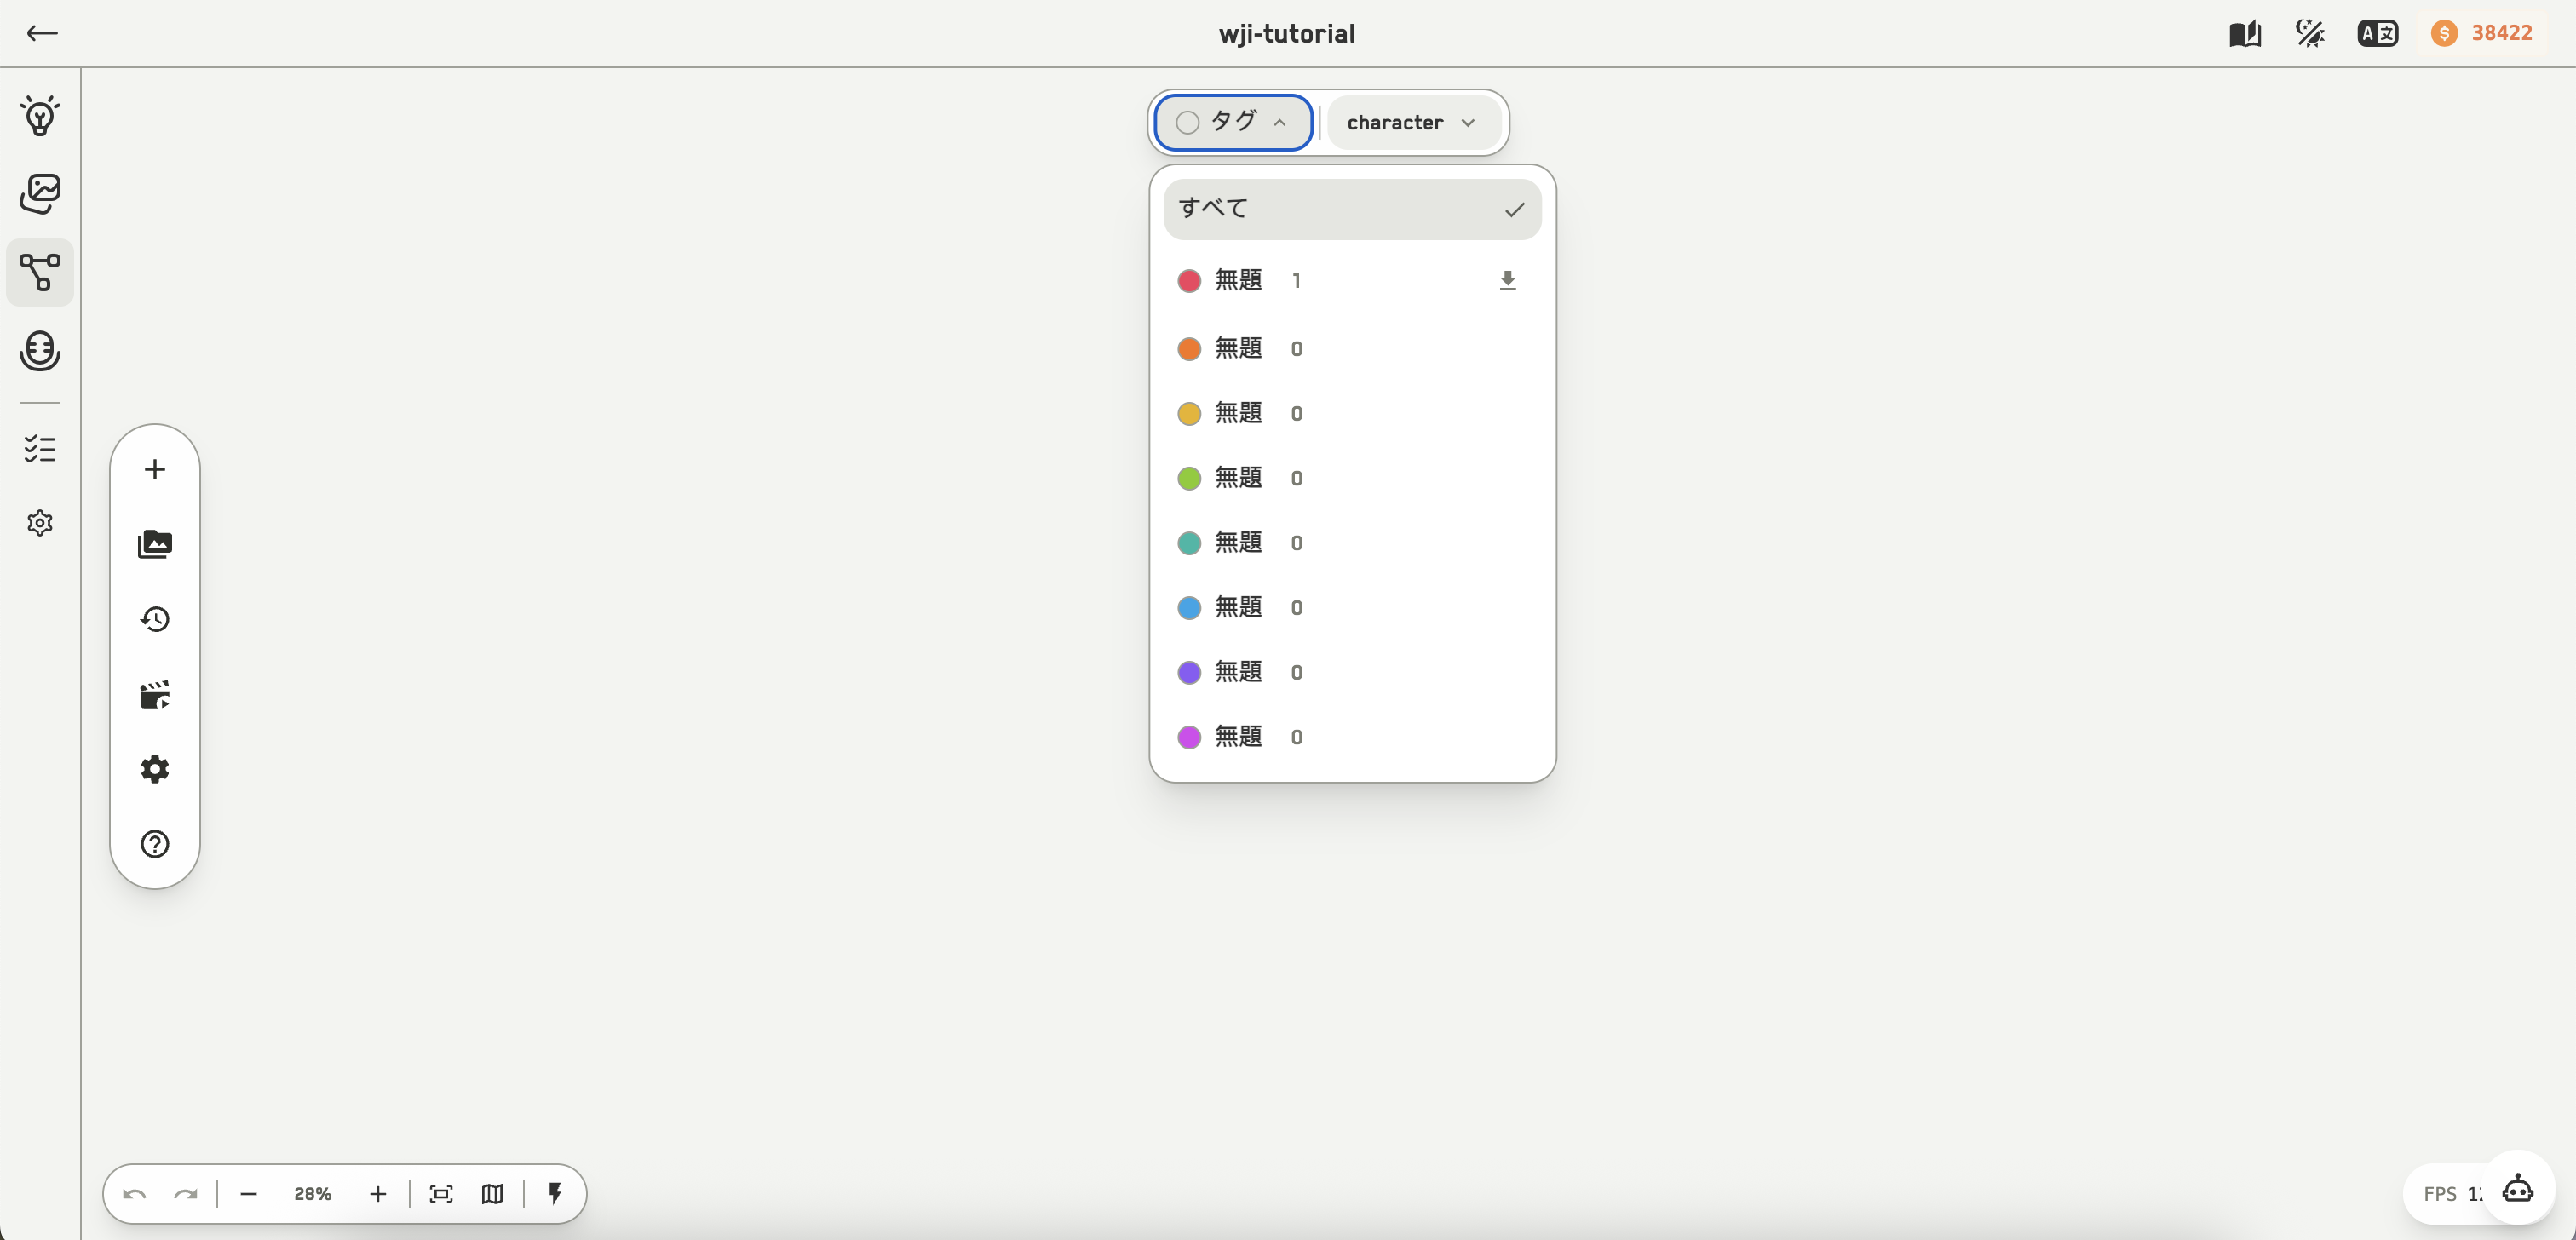
Task: Select the red 無題 tag
Action: coord(1352,281)
